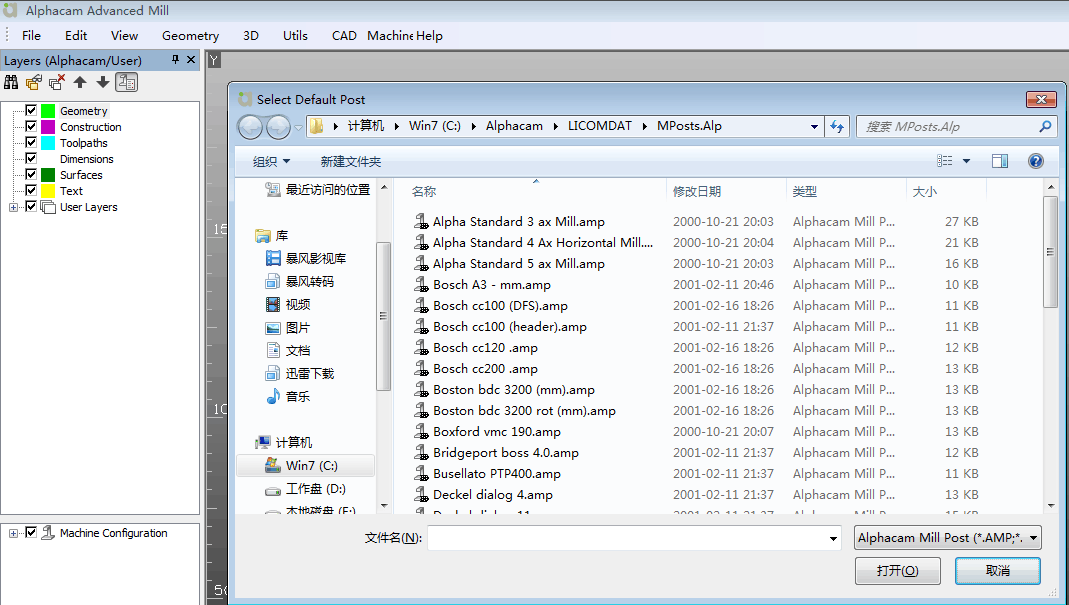
Task: Expand User Layers tree node
Action: [x=13, y=207]
